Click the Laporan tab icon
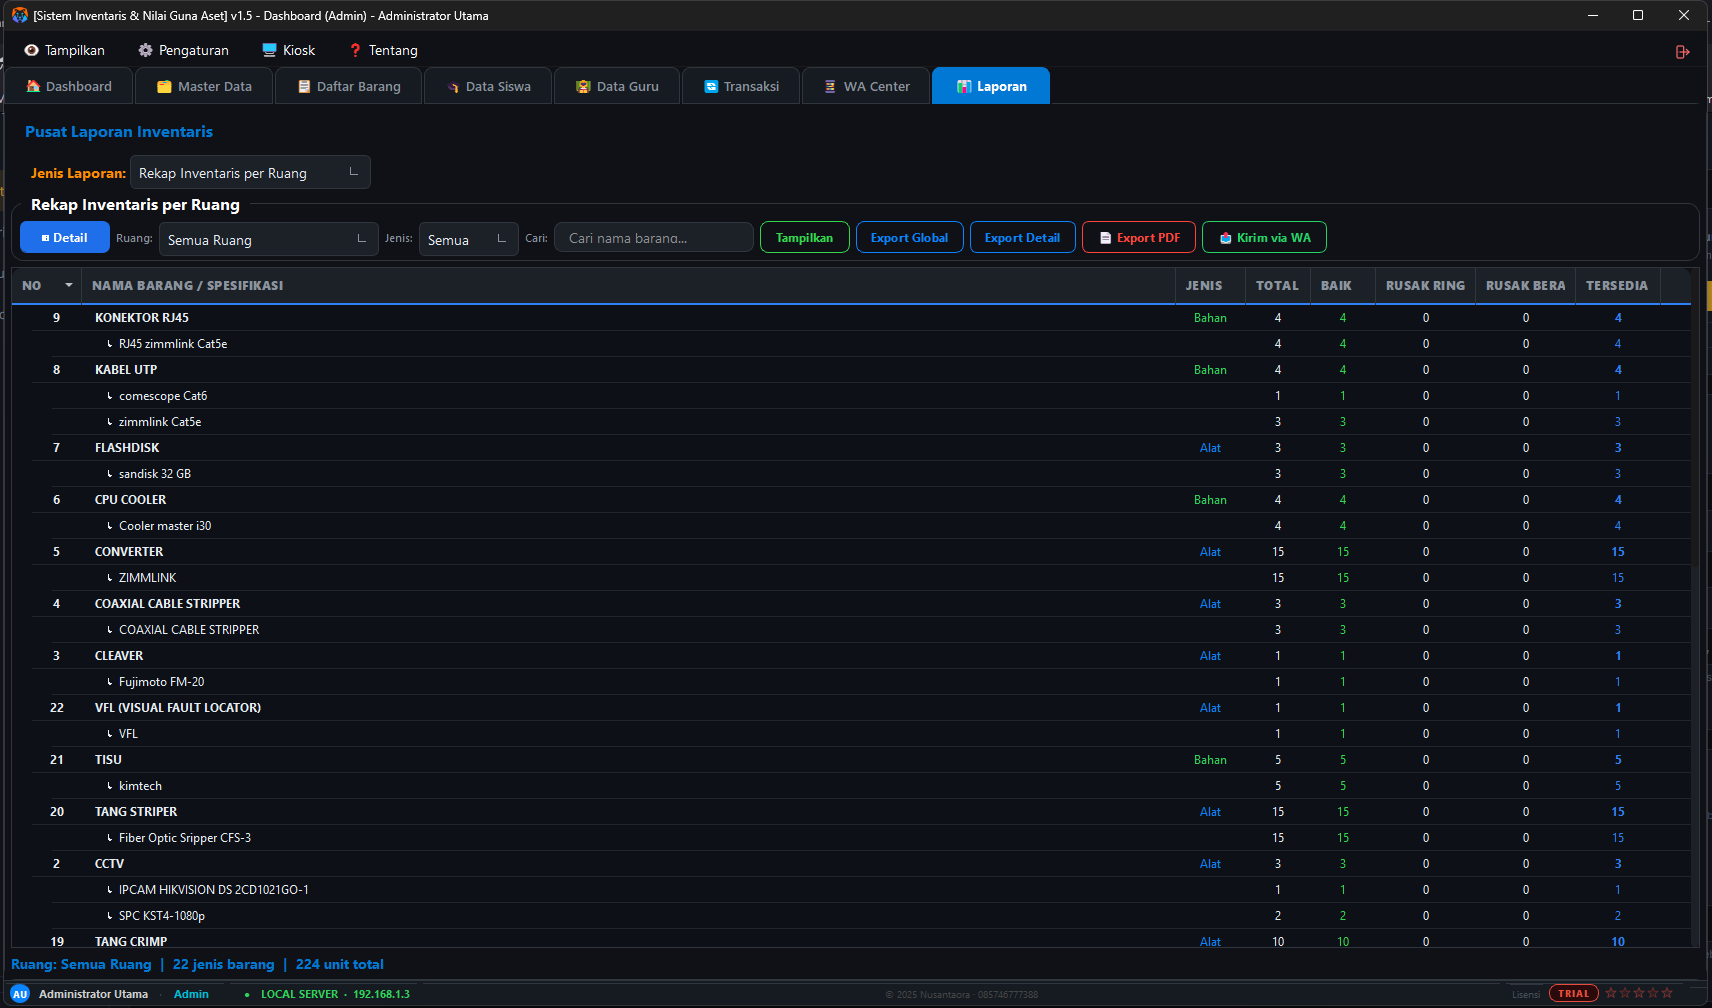Viewport: 1712px width, 1008px height. [x=964, y=87]
